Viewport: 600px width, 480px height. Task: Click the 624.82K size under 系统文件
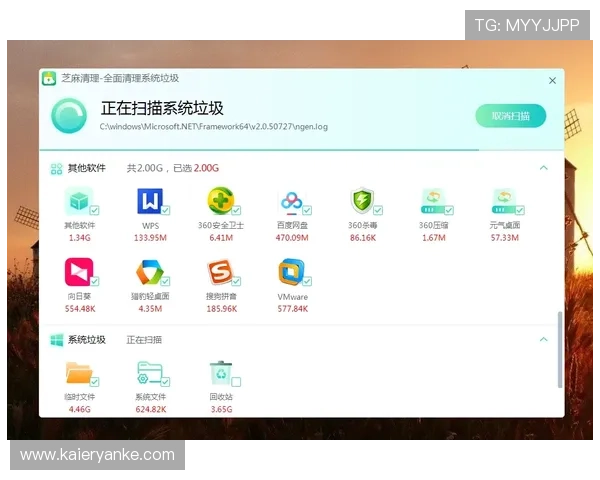151,409
